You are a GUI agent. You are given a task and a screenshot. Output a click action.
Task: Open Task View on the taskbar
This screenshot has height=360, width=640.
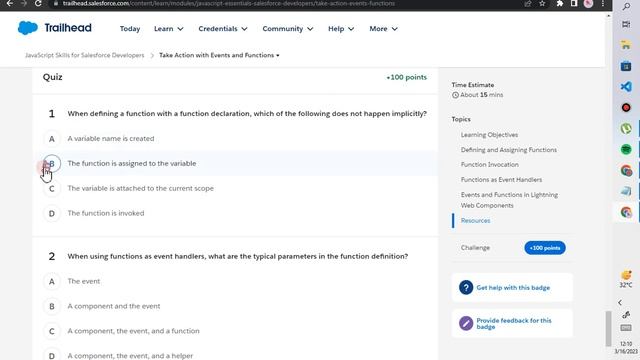pos(626,24)
